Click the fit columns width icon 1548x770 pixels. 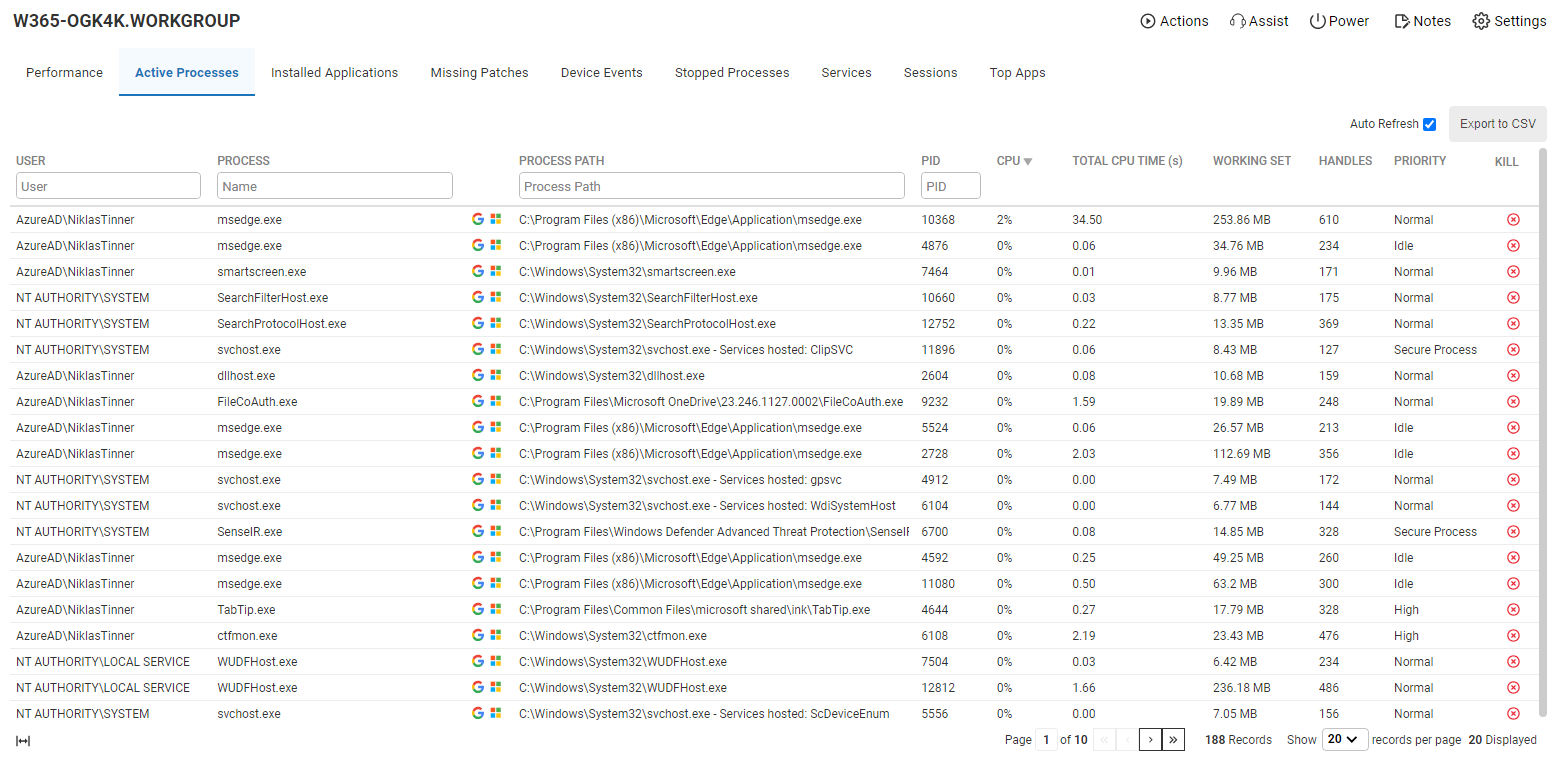pyautogui.click(x=23, y=741)
